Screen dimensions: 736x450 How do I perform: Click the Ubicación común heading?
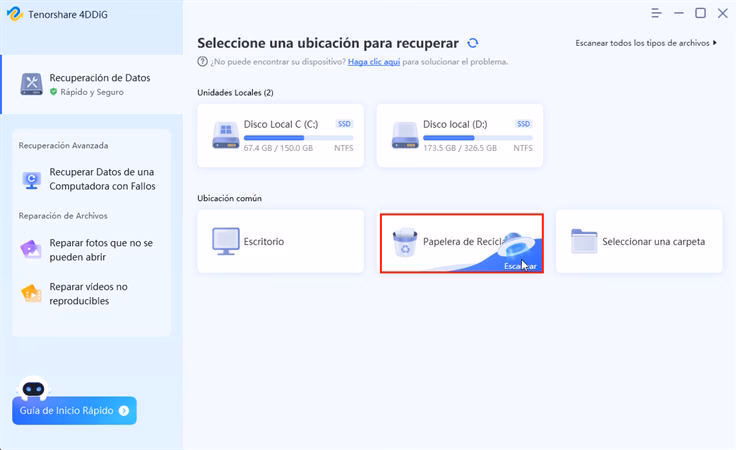click(230, 198)
